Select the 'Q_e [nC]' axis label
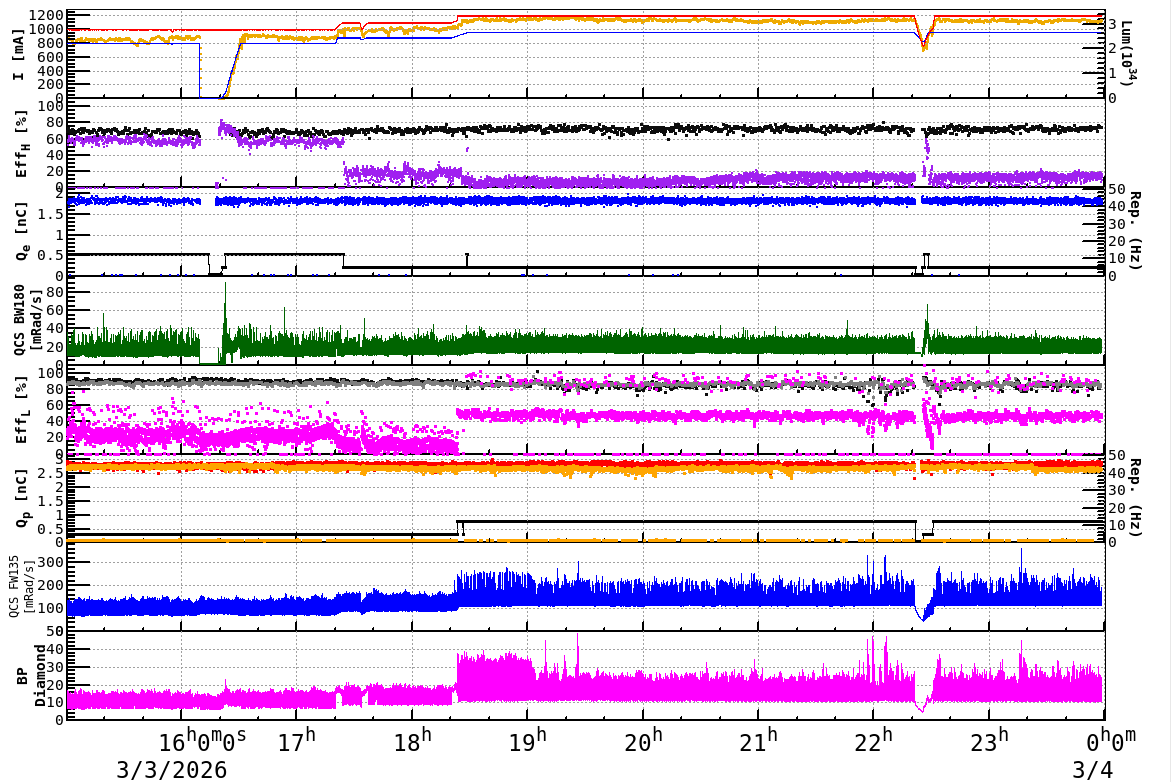Viewport: 1172px width, 782px height. tap(21, 231)
